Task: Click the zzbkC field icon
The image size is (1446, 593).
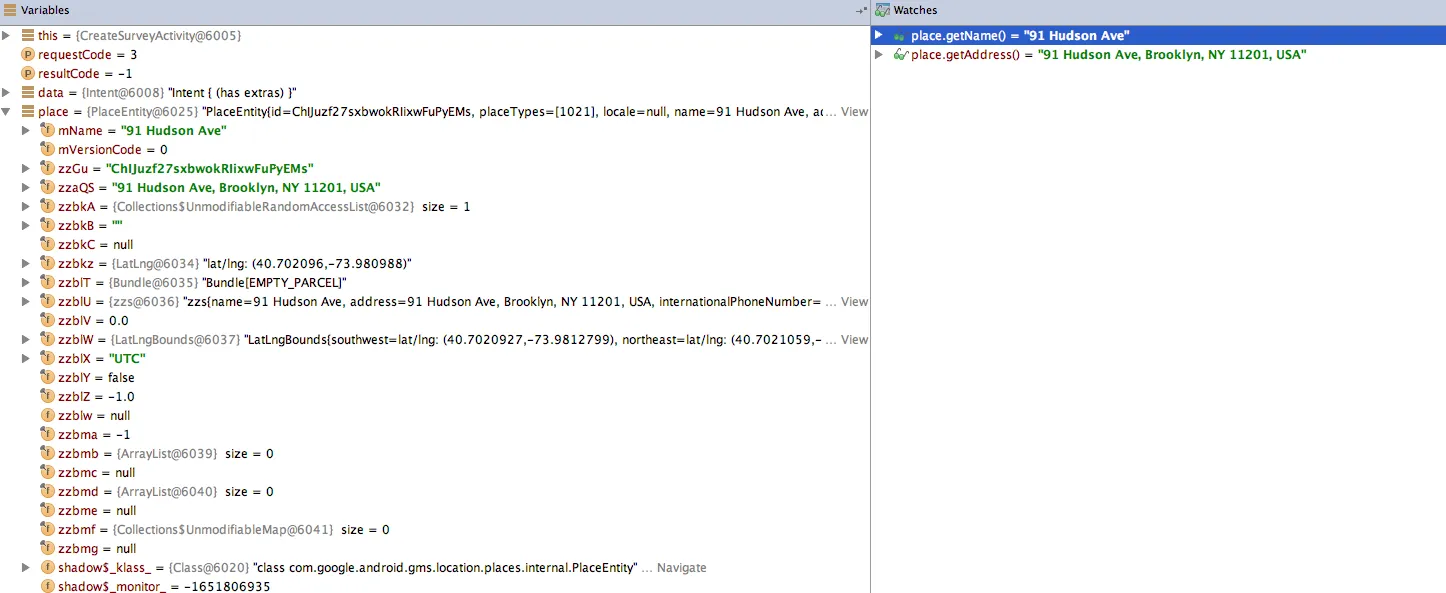Action: [47, 244]
